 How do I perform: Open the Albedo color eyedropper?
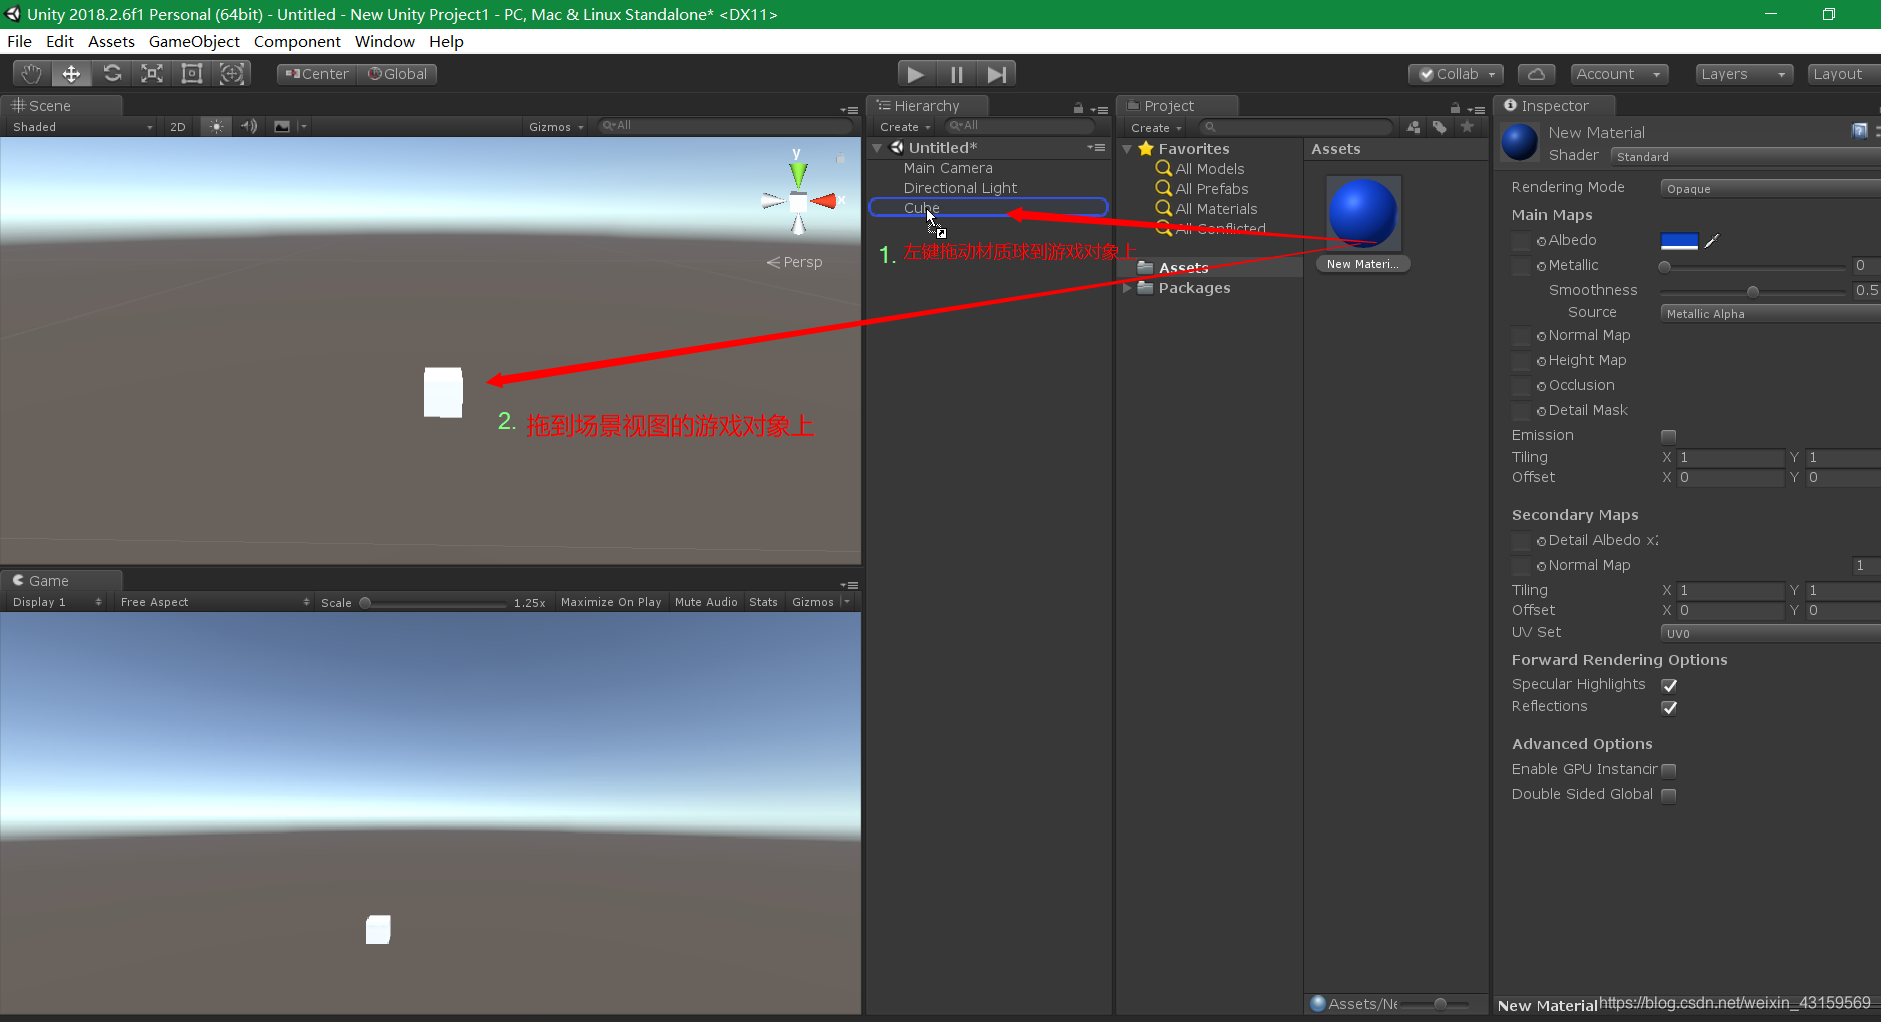(x=1712, y=241)
